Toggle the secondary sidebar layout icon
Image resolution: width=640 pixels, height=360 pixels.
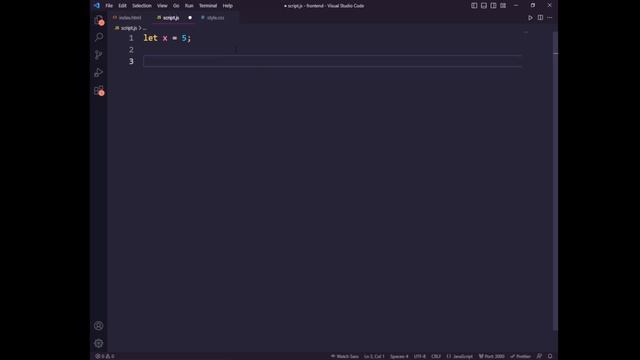pos(493,6)
